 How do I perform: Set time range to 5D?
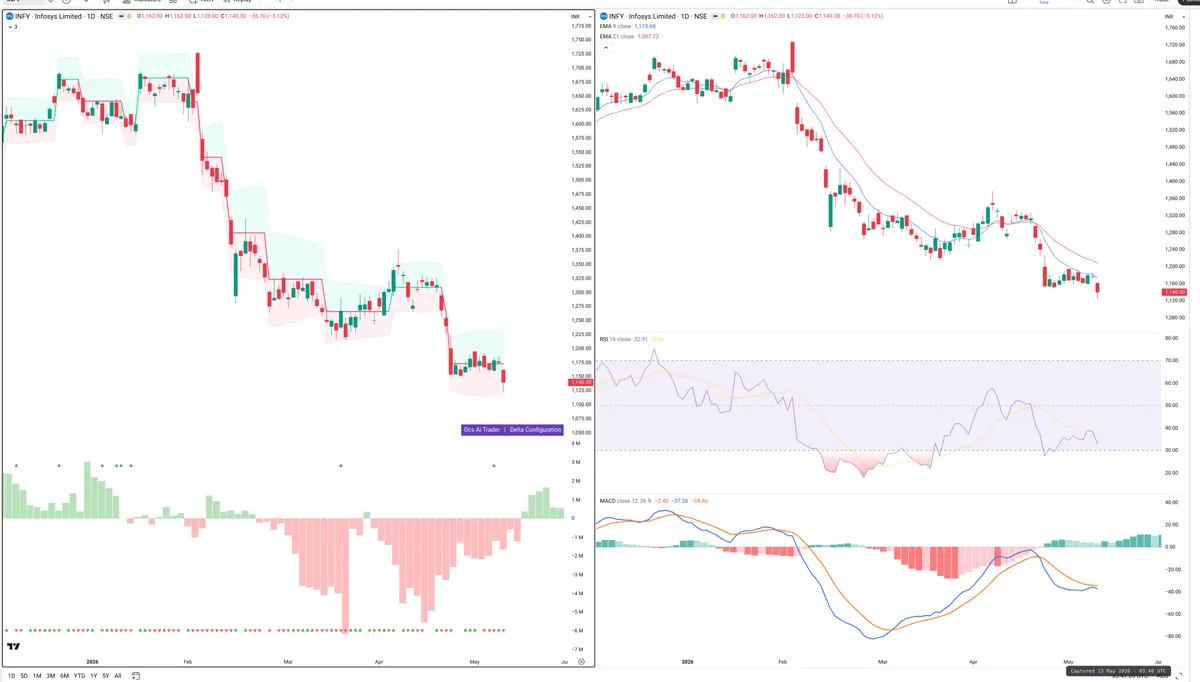[24, 676]
